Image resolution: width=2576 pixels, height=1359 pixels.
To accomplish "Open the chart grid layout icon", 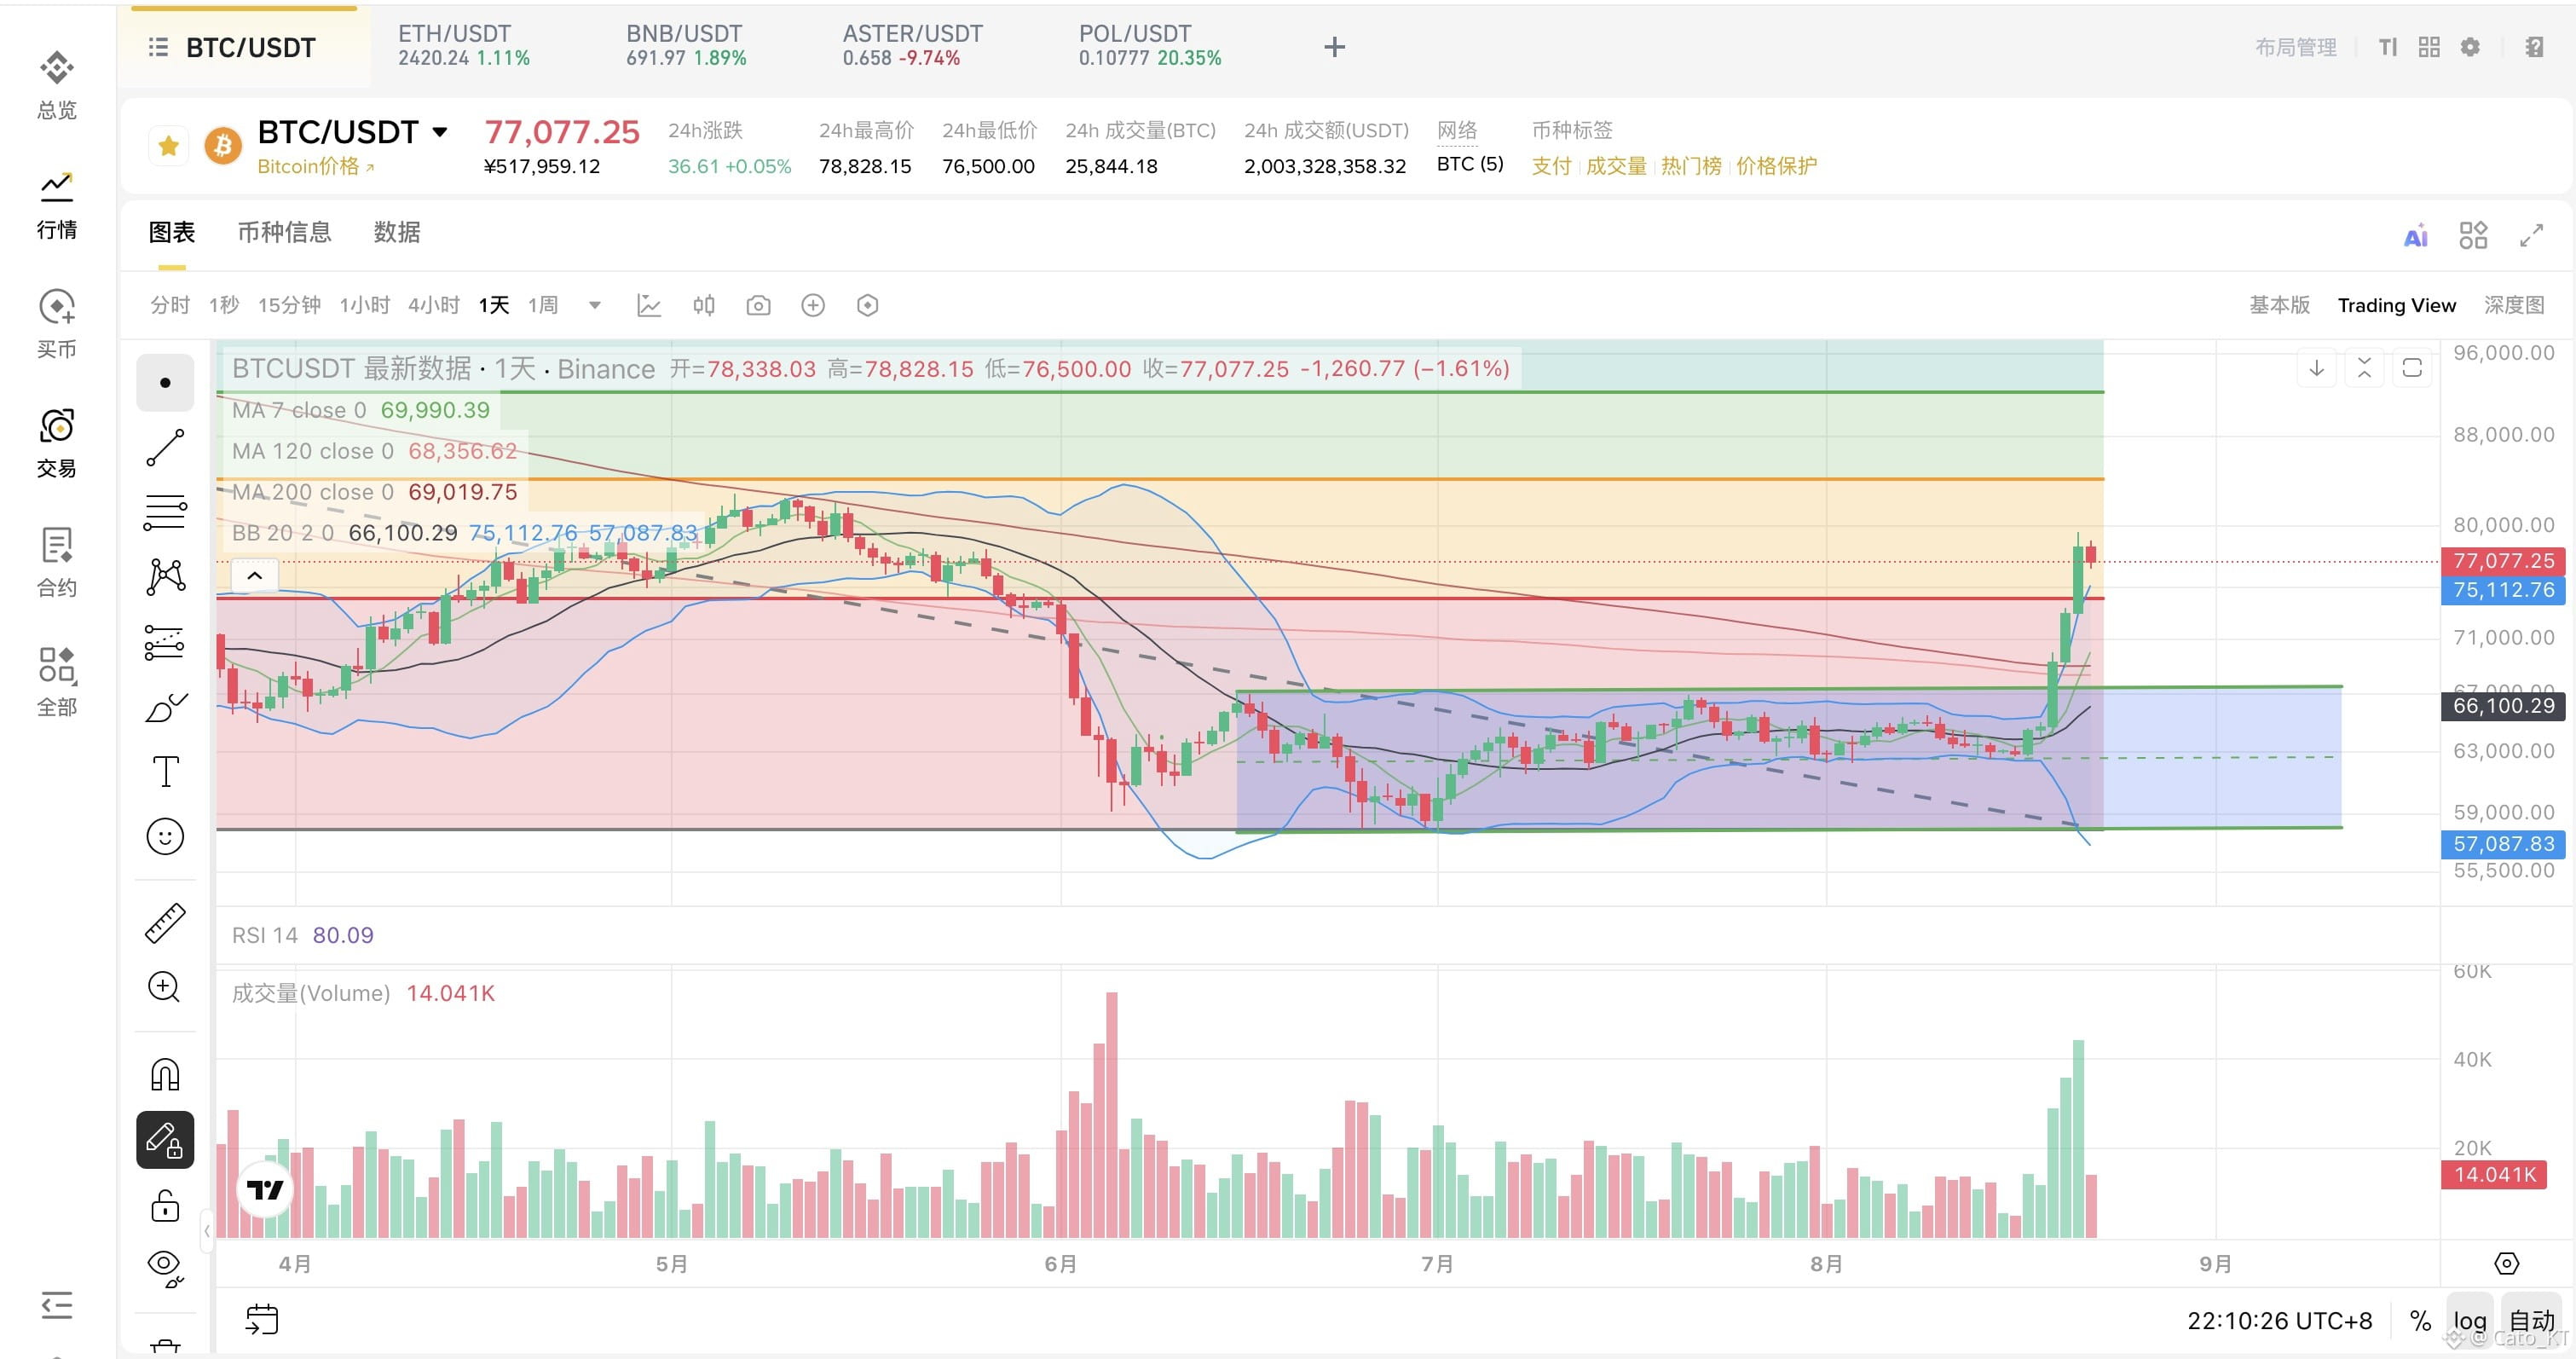I will [x=2473, y=235].
